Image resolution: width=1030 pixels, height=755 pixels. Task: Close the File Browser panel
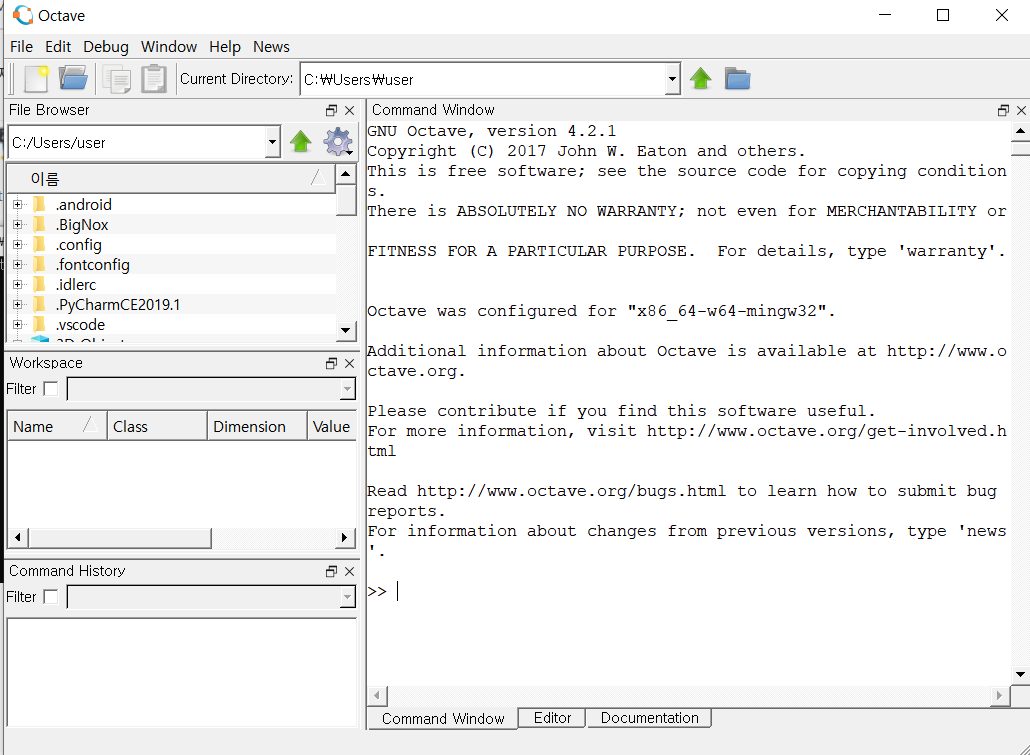click(349, 110)
